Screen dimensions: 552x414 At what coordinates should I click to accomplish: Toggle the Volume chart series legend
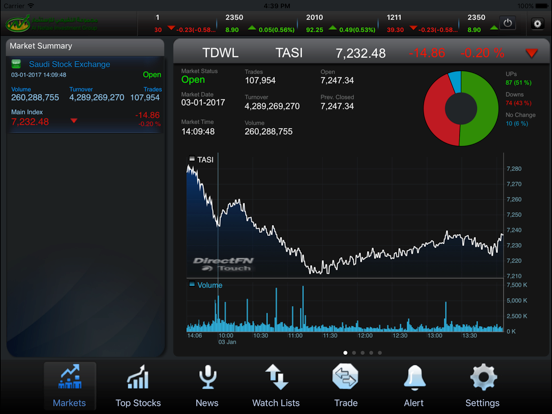click(206, 285)
